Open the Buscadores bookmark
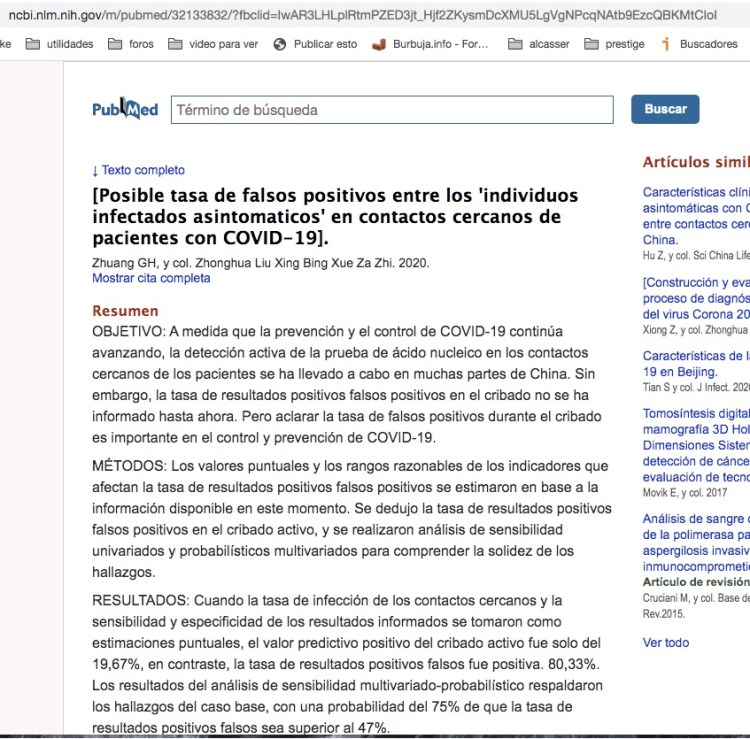The width and height of the screenshot is (750, 739). 707,44
